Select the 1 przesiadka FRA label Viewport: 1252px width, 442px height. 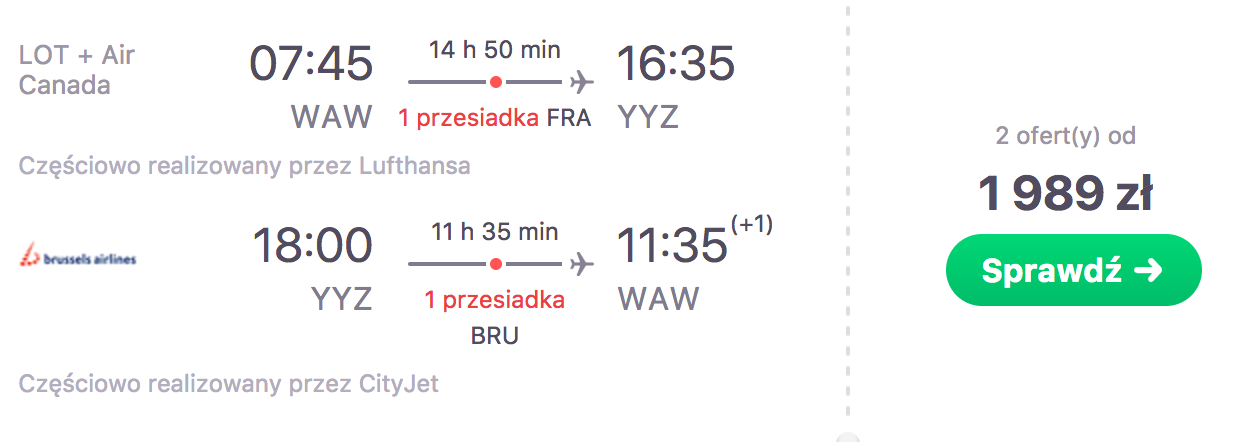pyautogui.click(x=495, y=118)
